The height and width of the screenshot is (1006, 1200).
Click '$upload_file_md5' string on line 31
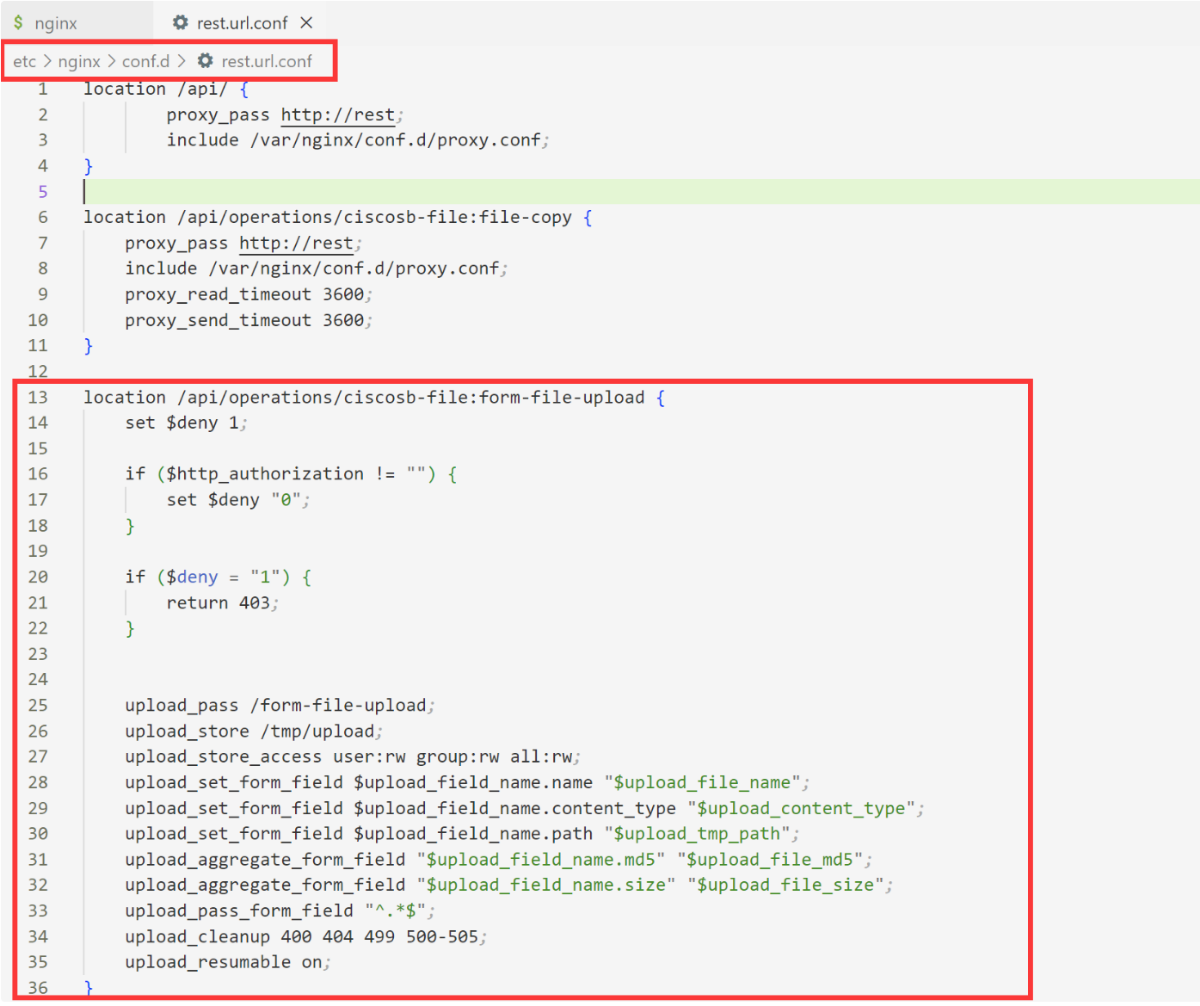(x=770, y=859)
